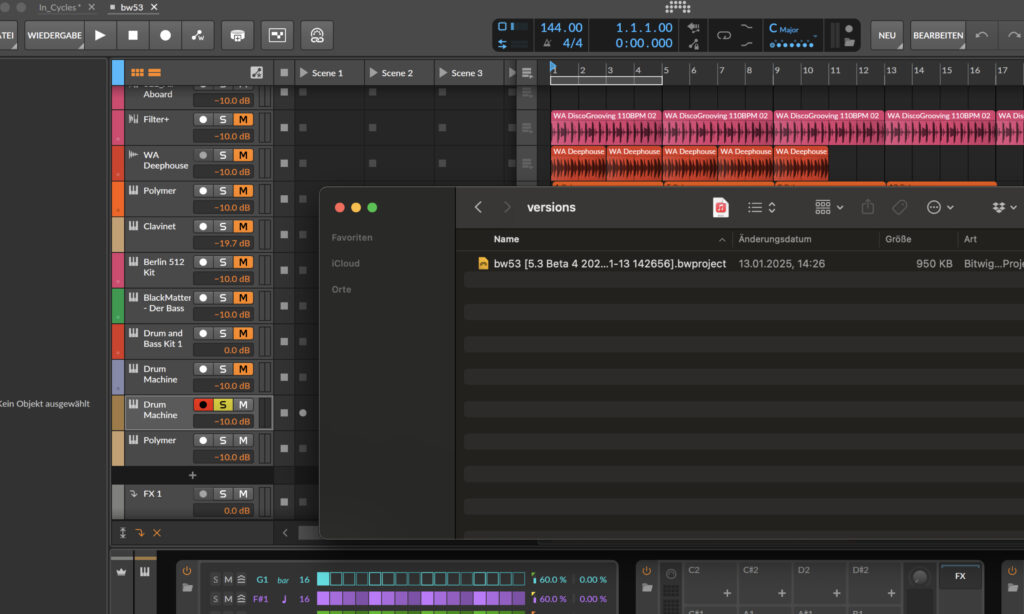The image size is (1024, 614).
Task: Adjust Drum and Bass Kit 1 volume 0.0 dB
Action: (223, 350)
